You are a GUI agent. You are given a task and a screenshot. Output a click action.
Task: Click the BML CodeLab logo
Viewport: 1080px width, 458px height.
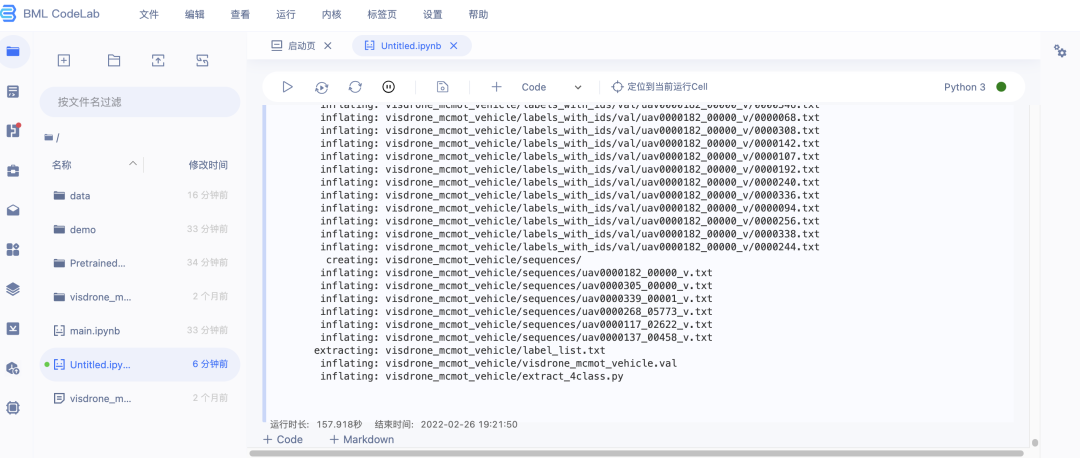pos(50,14)
